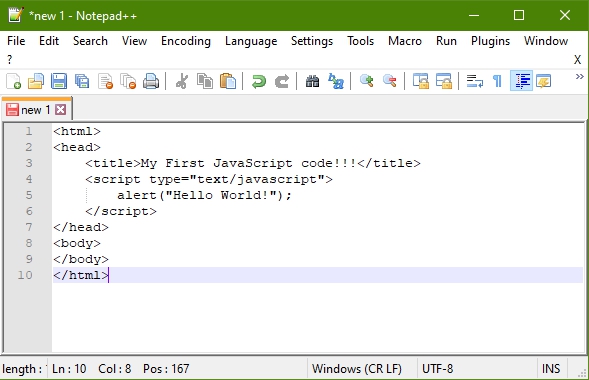Viewport: 589px width, 380px height.
Task: Click the <script type> line
Action: click(209, 179)
